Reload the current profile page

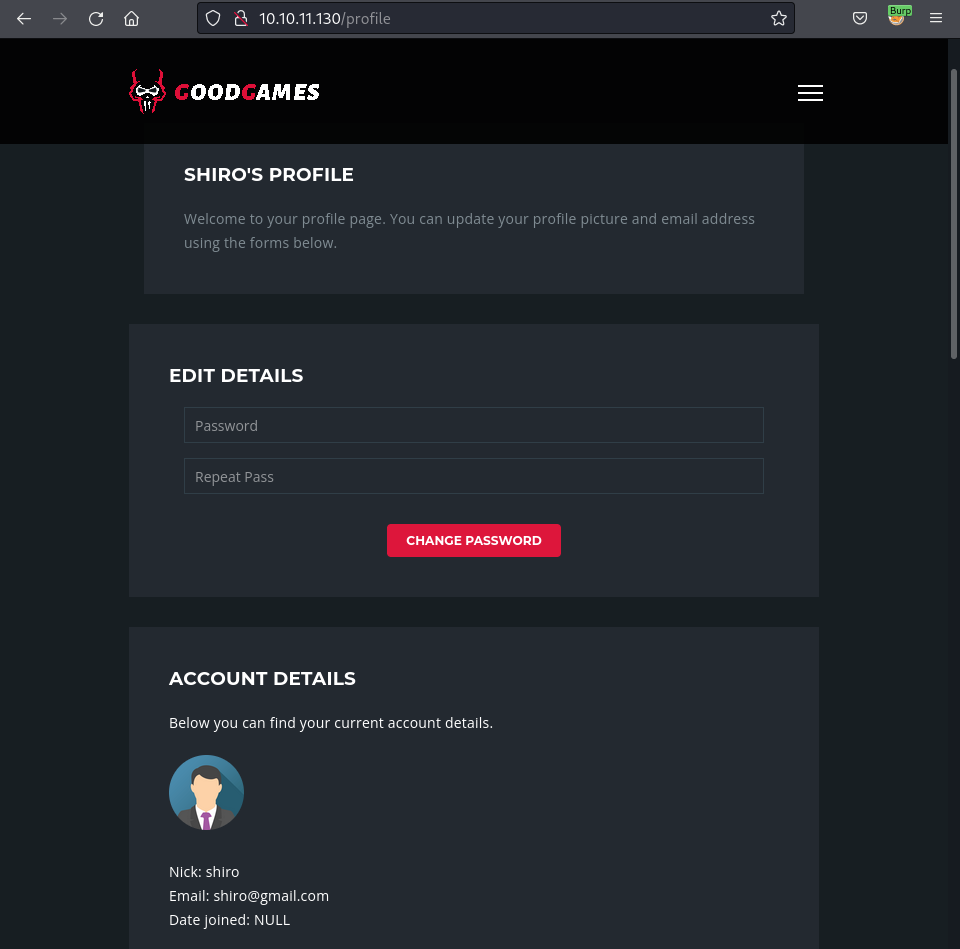(x=96, y=18)
